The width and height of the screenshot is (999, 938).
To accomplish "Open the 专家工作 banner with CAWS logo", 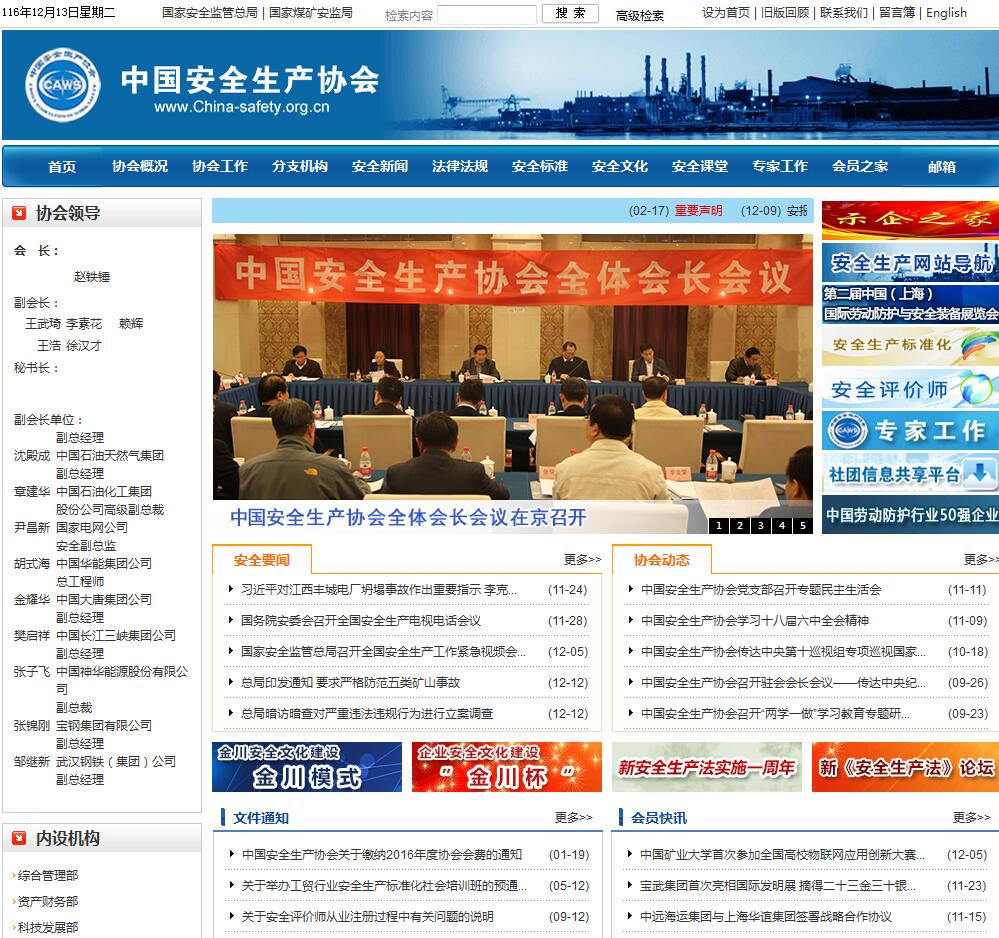I will pos(910,431).
